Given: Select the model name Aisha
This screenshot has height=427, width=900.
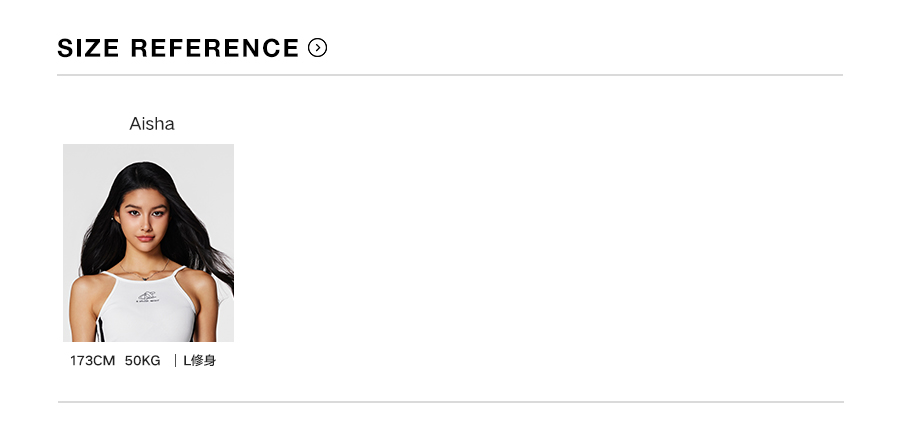Looking at the screenshot, I should (152, 124).
